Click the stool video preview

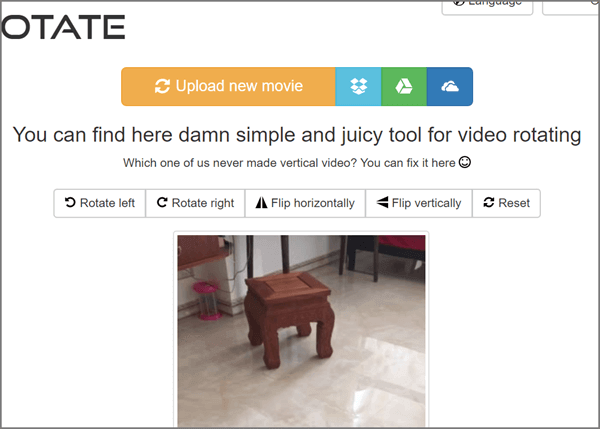(x=301, y=331)
